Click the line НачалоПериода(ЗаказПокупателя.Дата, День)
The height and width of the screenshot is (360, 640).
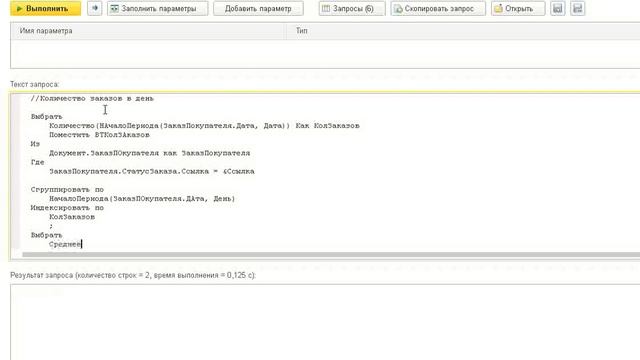[142, 199]
